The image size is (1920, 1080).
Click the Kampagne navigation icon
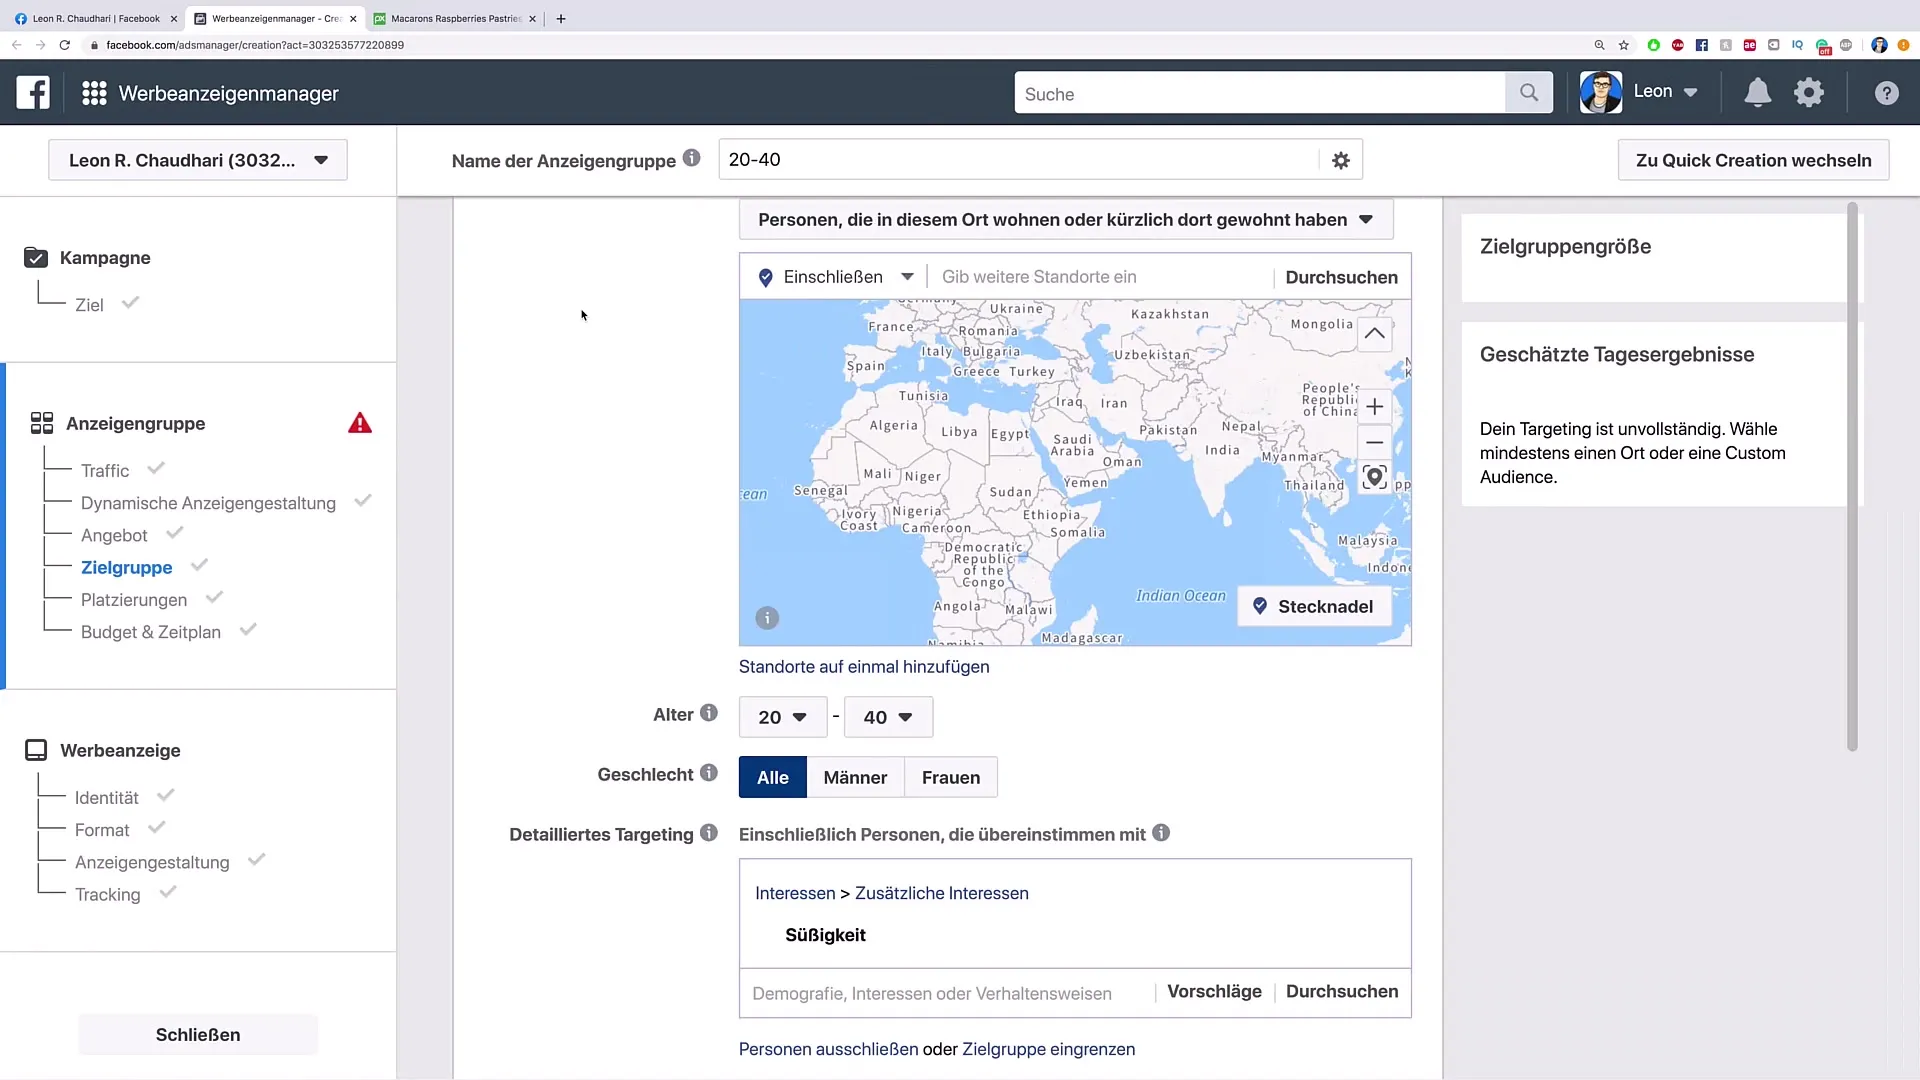(36, 257)
